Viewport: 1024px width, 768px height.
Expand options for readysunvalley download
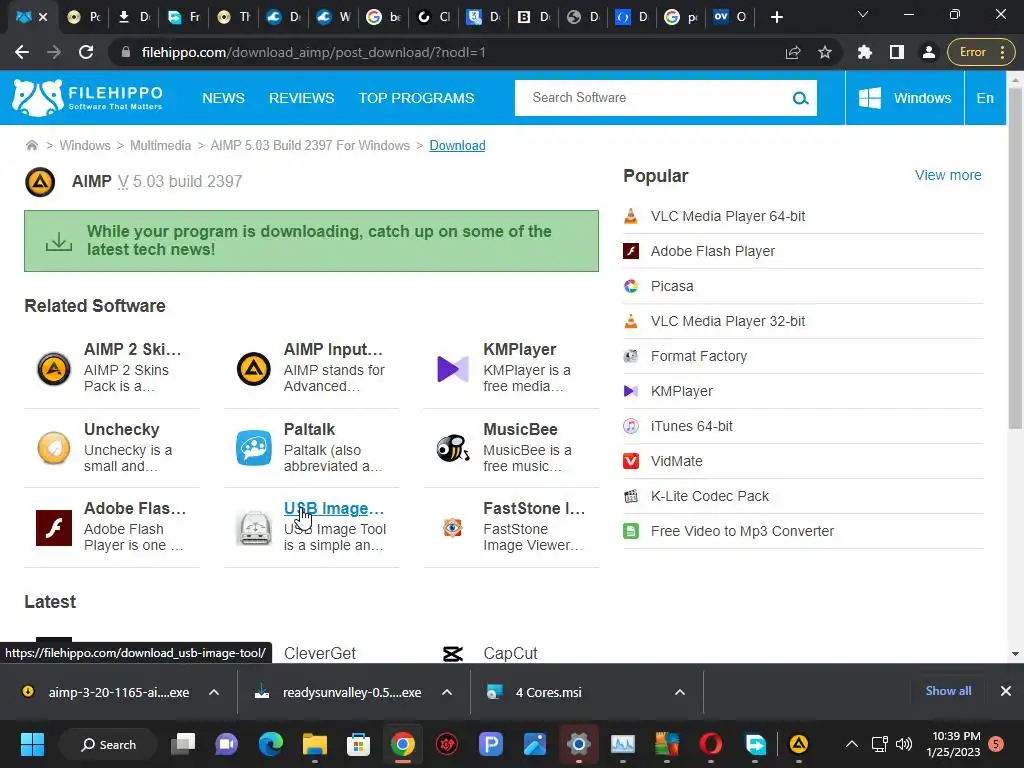(447, 692)
